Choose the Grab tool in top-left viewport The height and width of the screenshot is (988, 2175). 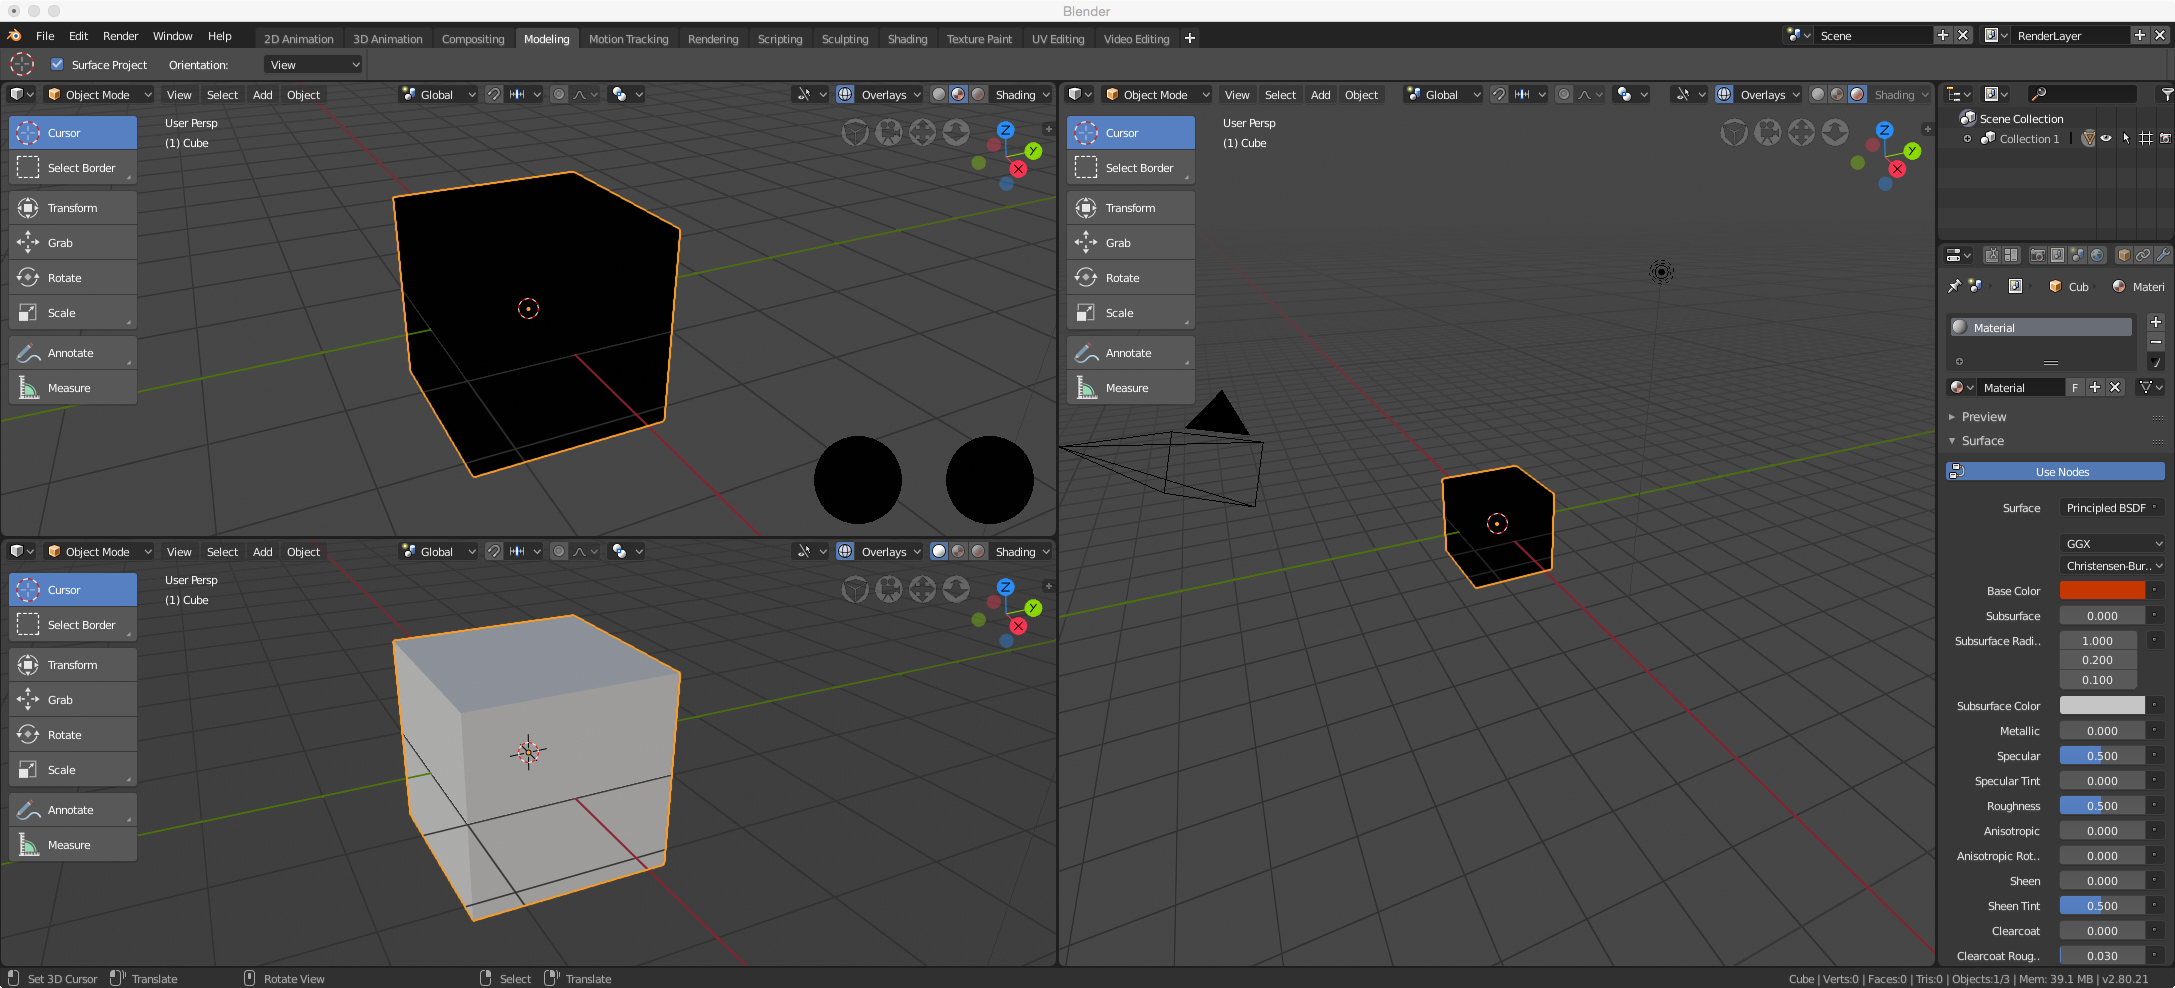point(73,243)
